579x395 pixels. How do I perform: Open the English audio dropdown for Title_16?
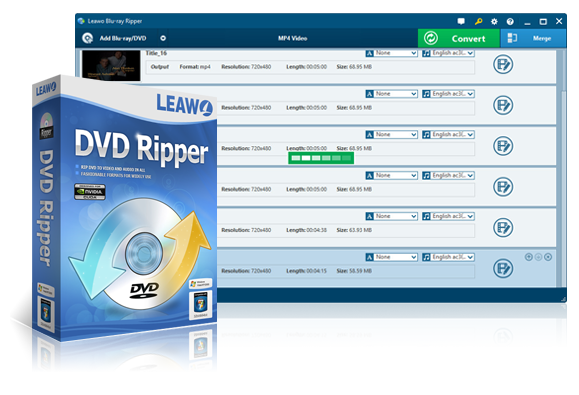(453, 53)
